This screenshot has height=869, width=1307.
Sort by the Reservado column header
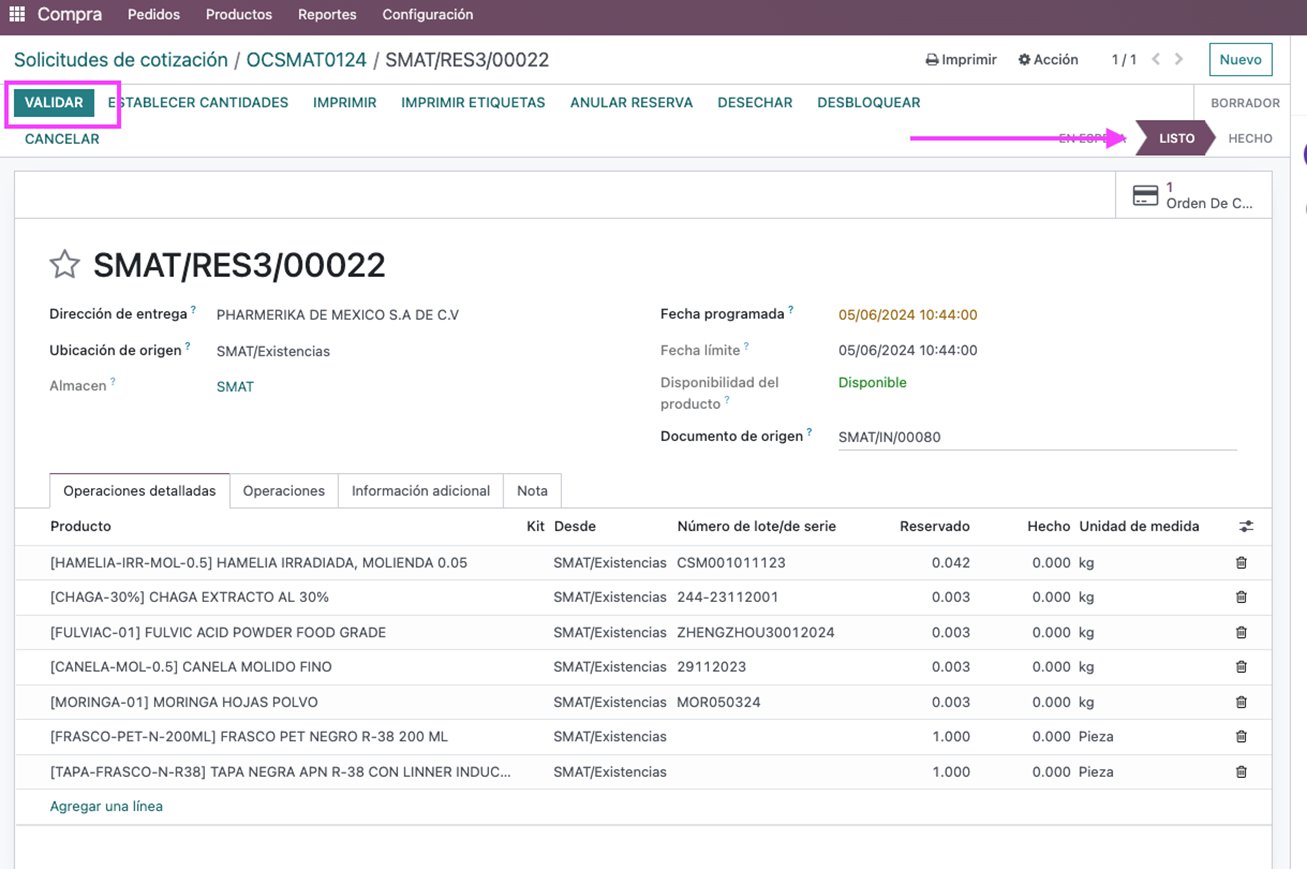pos(934,526)
